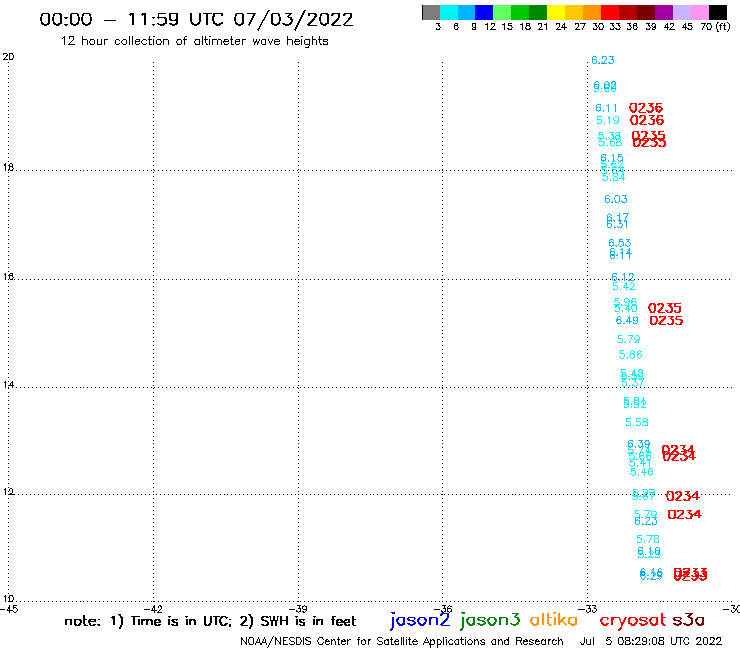Click the 'cryosat' legend label
Screen dimensions: 740x650
click(633, 620)
